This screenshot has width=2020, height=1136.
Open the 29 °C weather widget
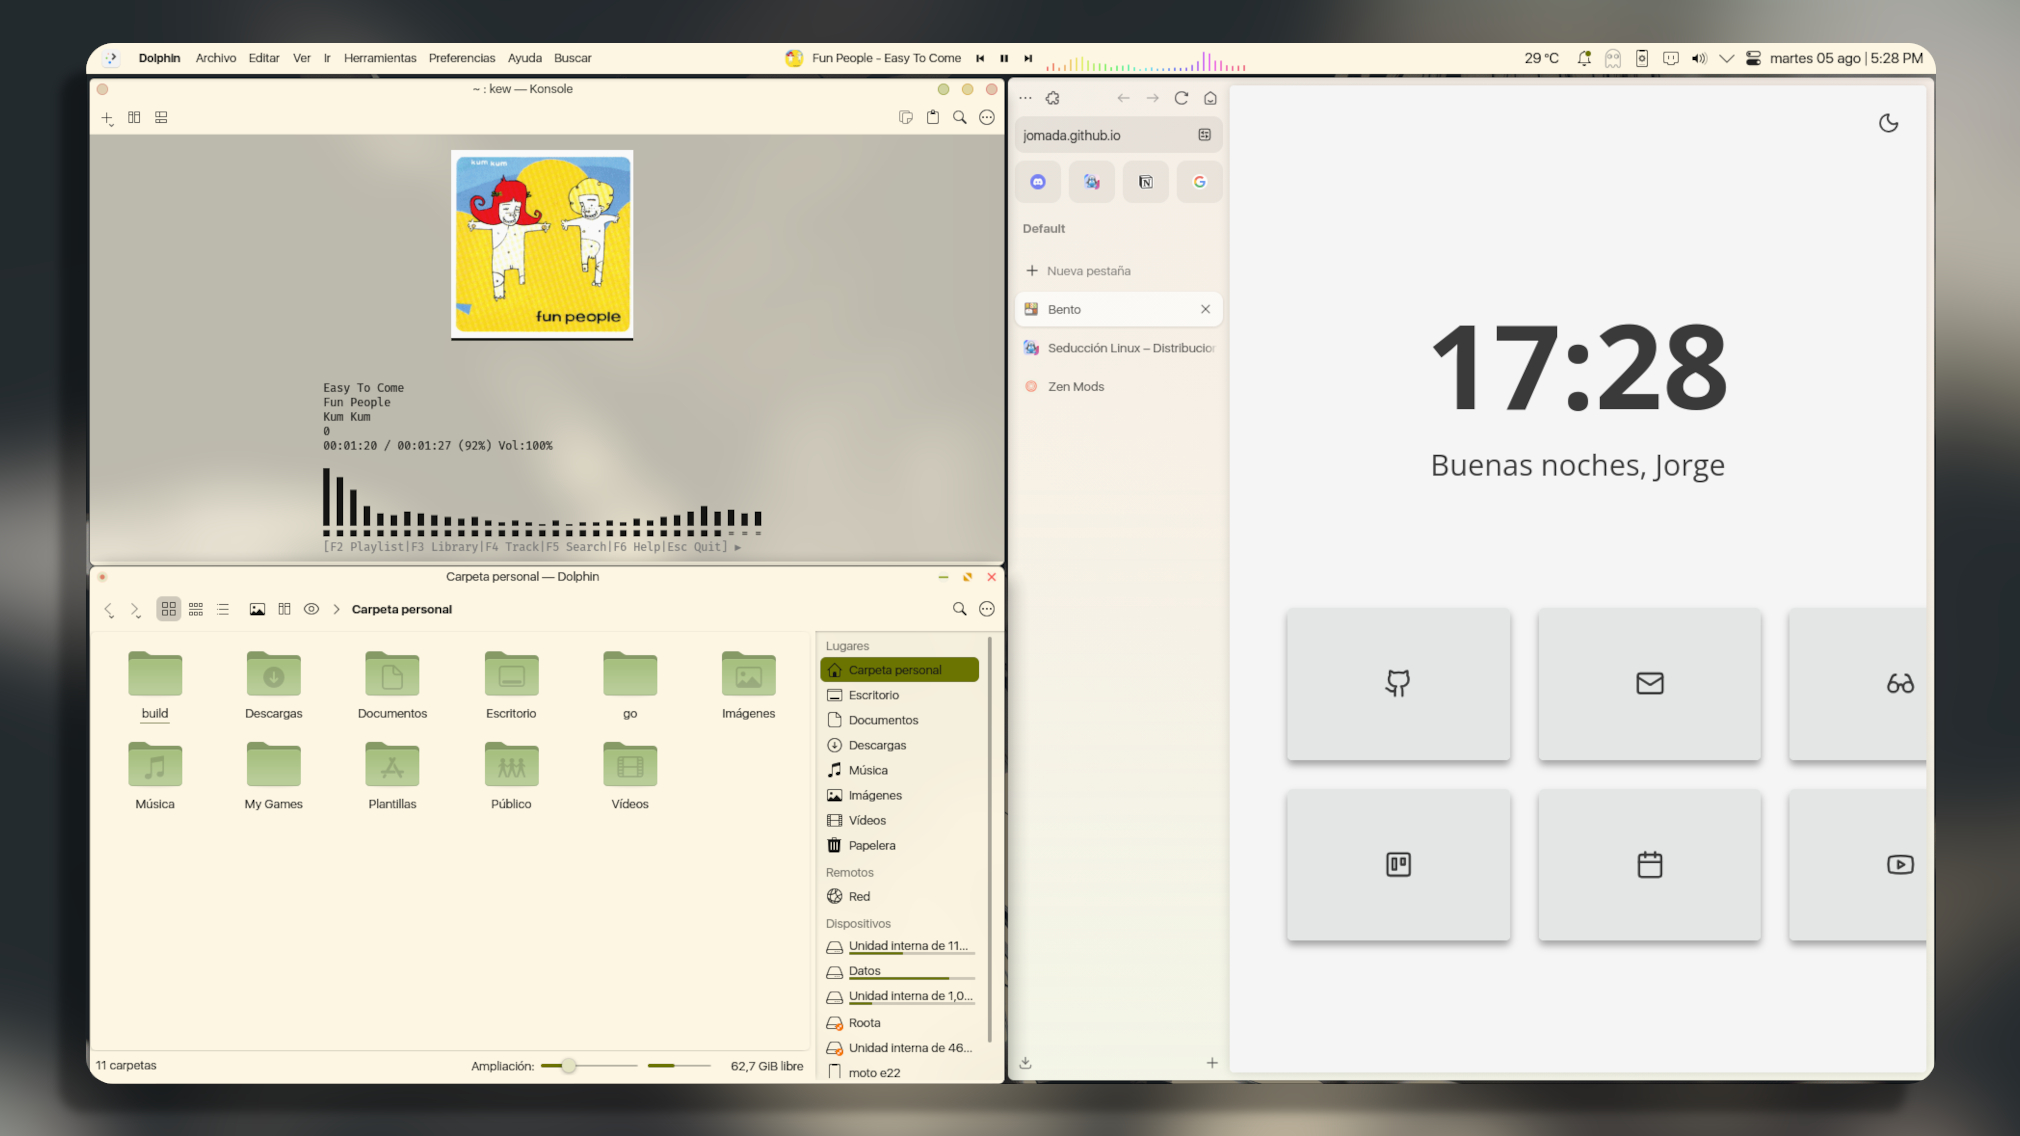pyautogui.click(x=1542, y=58)
